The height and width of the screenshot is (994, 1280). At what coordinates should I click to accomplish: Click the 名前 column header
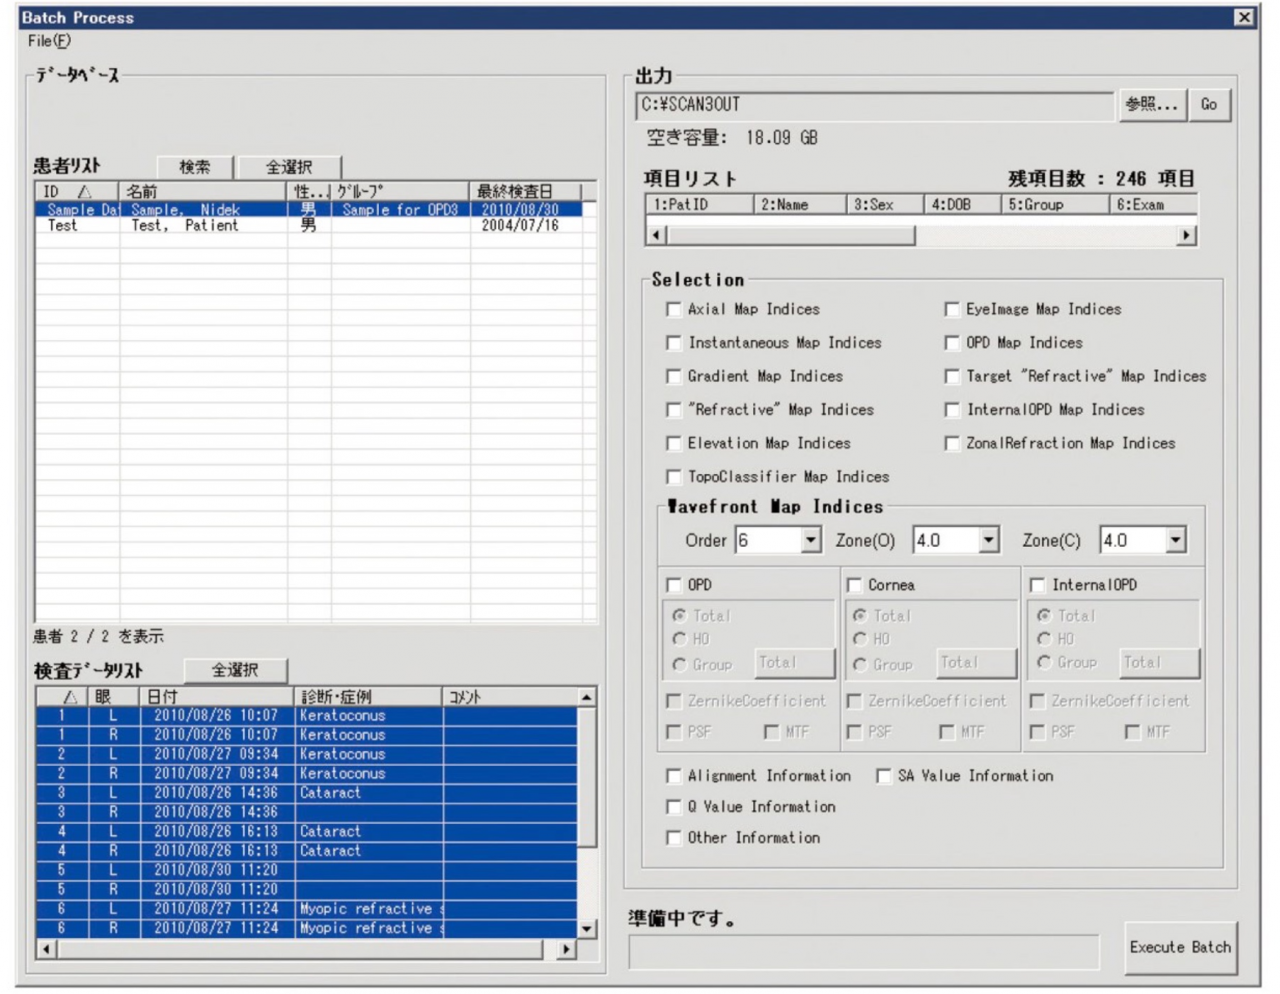coord(203,191)
